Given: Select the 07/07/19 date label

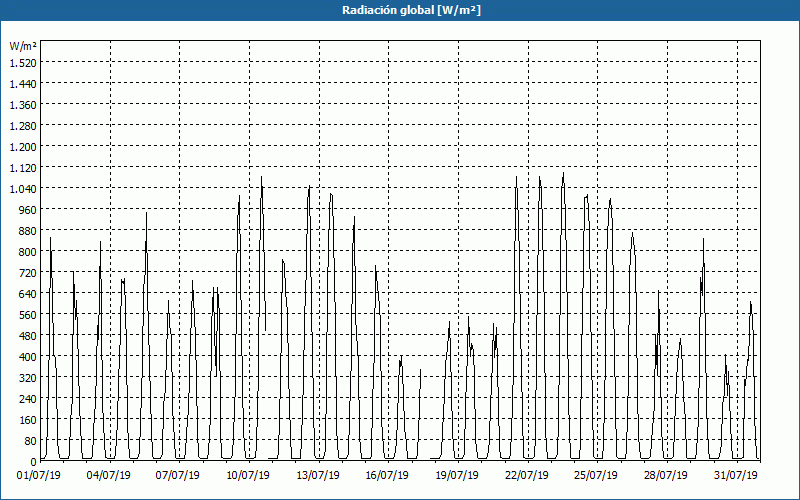Looking at the screenshot, I should [178, 476].
